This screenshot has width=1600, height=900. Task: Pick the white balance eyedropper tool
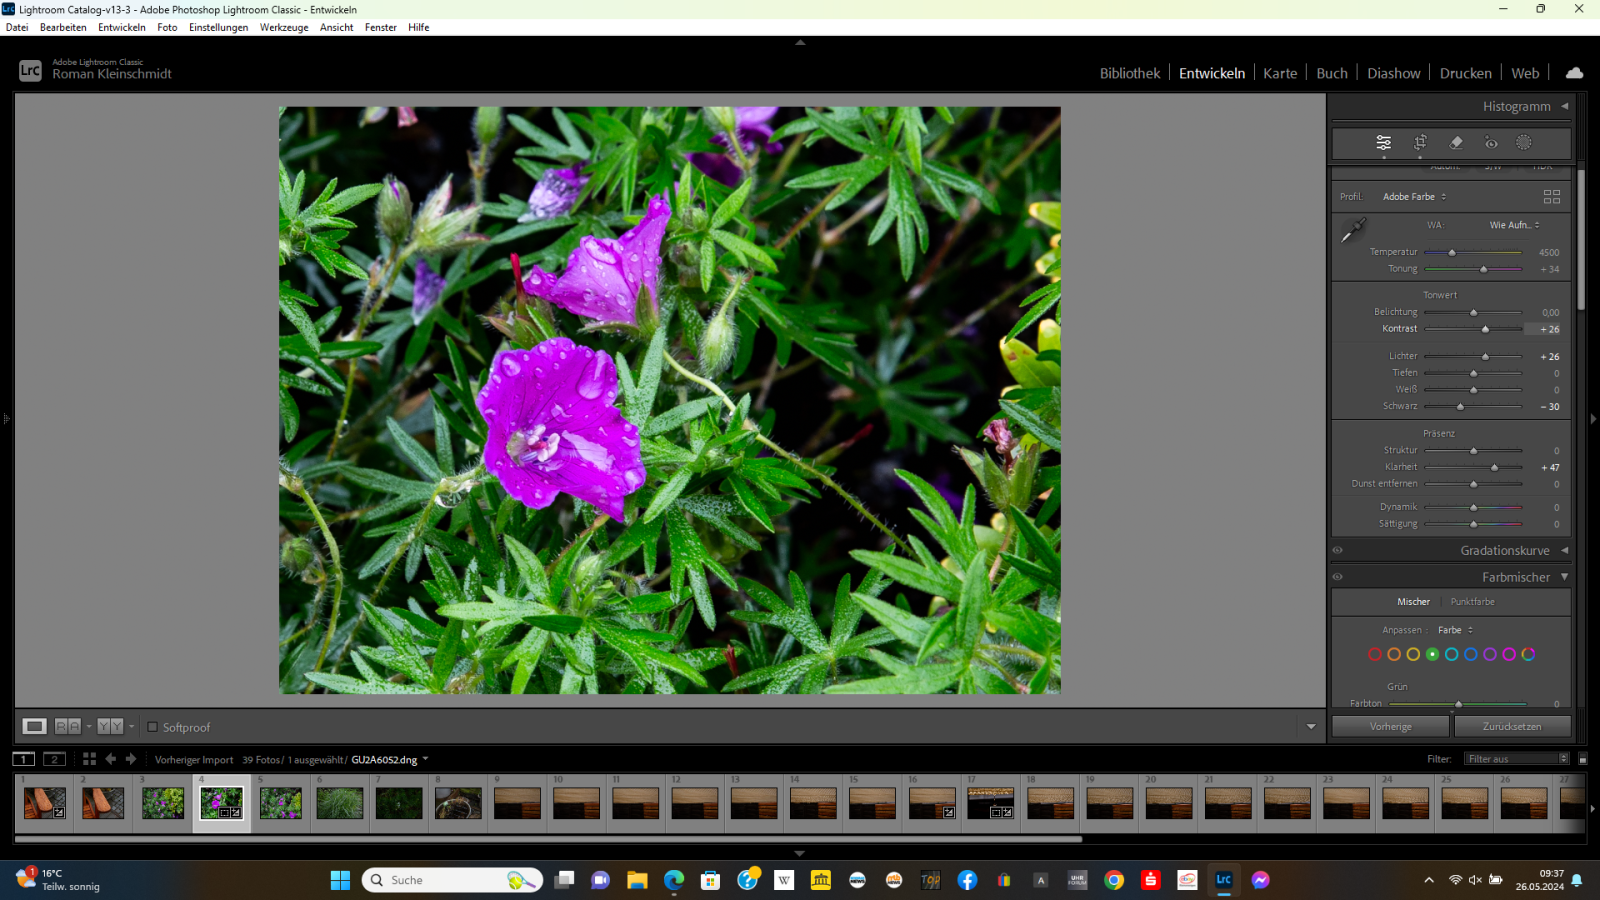[x=1353, y=230]
